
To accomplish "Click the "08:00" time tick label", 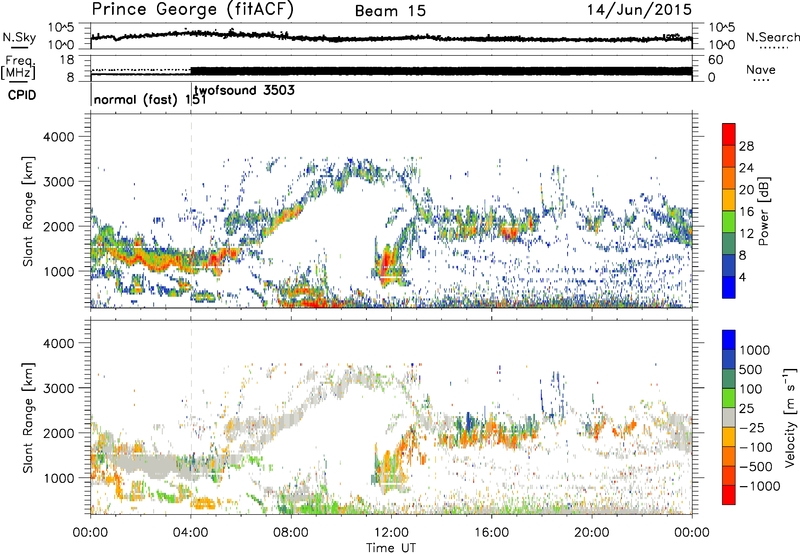I will 291,533.
